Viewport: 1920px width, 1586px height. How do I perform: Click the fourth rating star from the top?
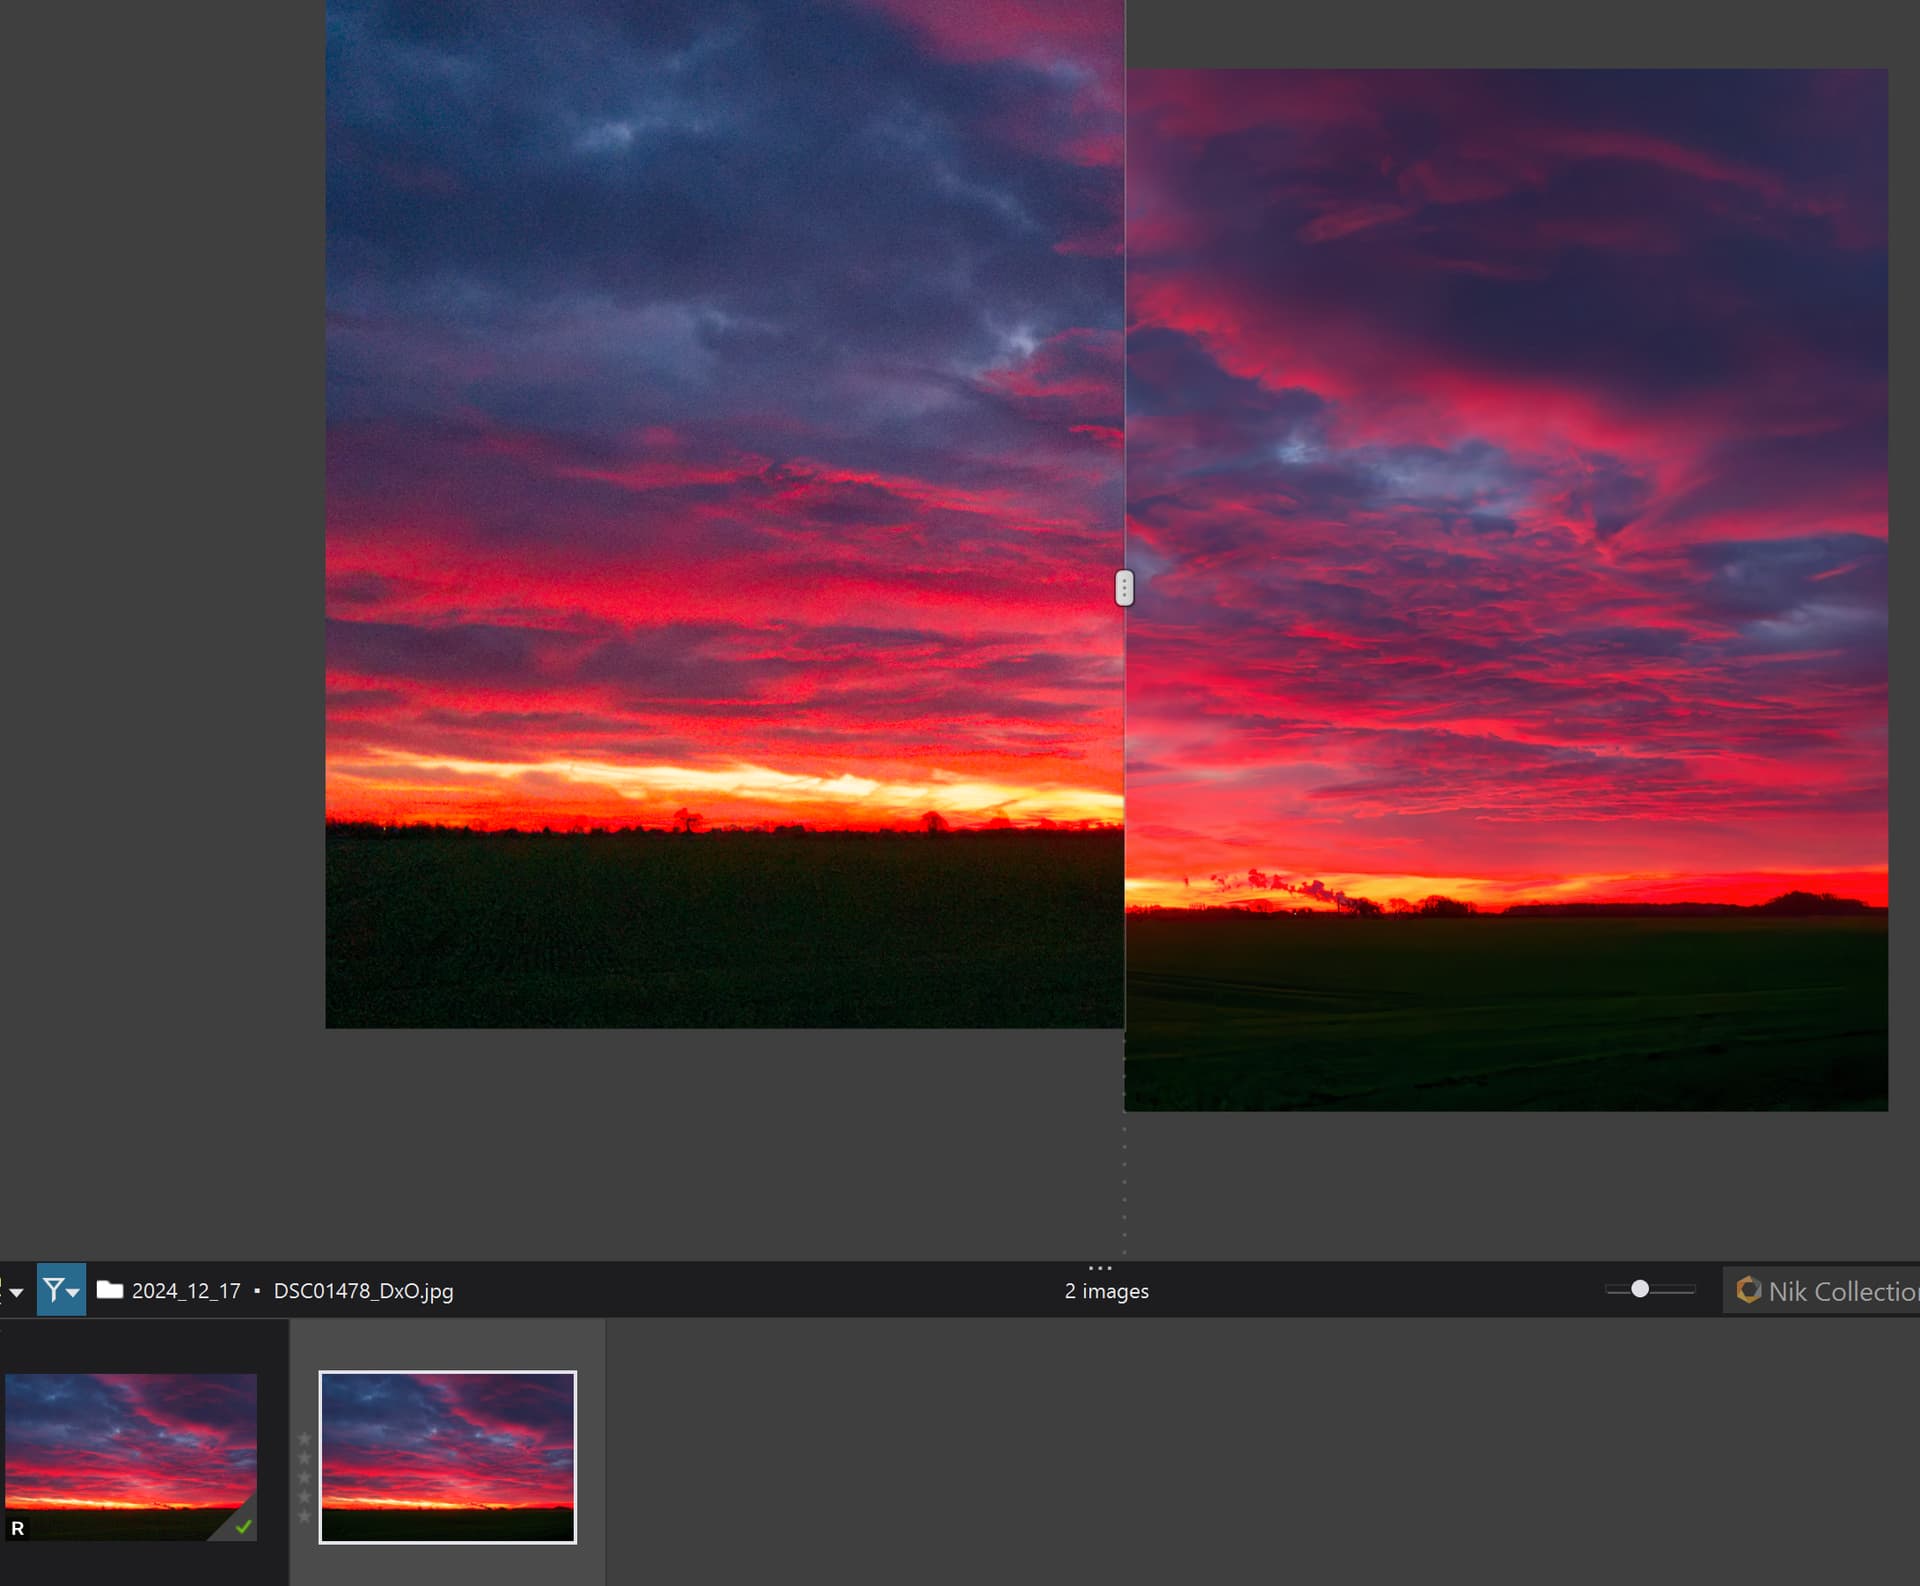(x=304, y=1496)
